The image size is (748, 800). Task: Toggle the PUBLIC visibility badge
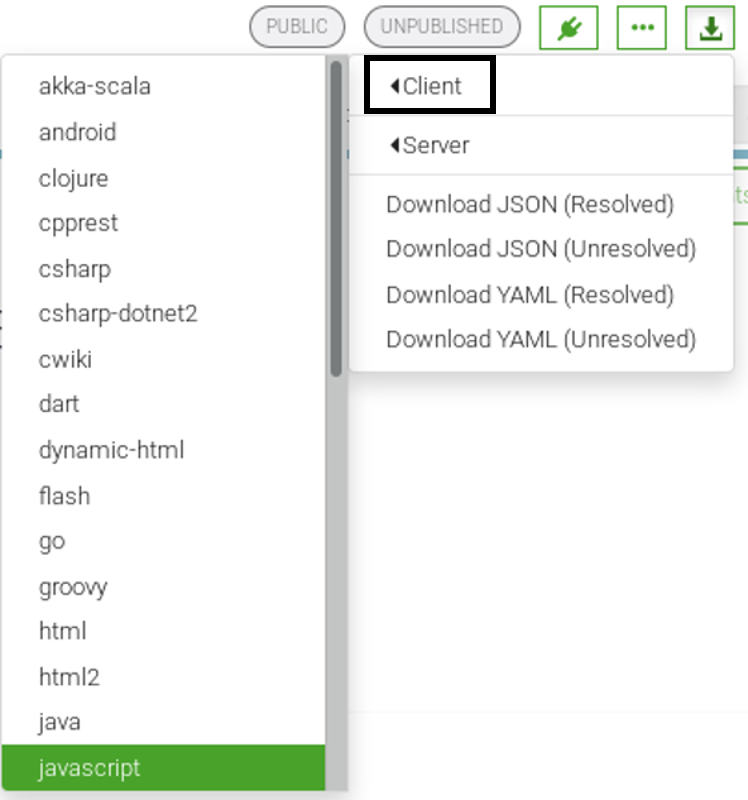point(297,27)
